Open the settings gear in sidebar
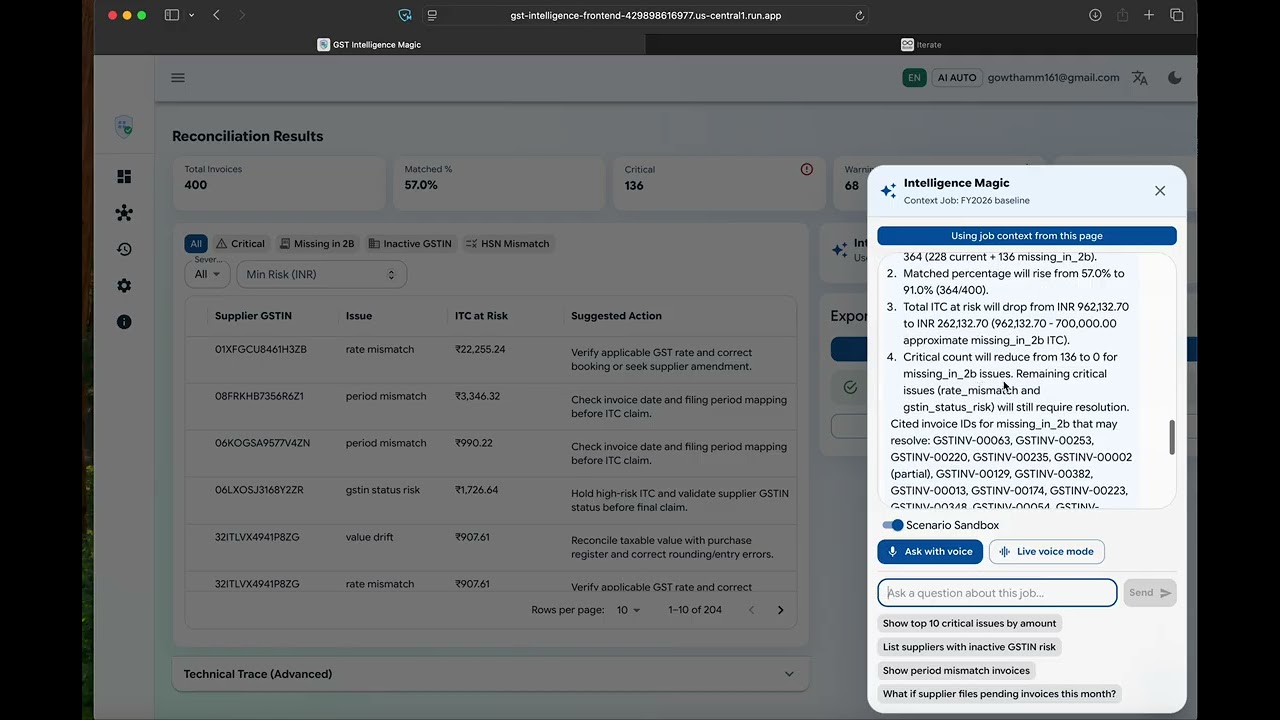 [124, 285]
